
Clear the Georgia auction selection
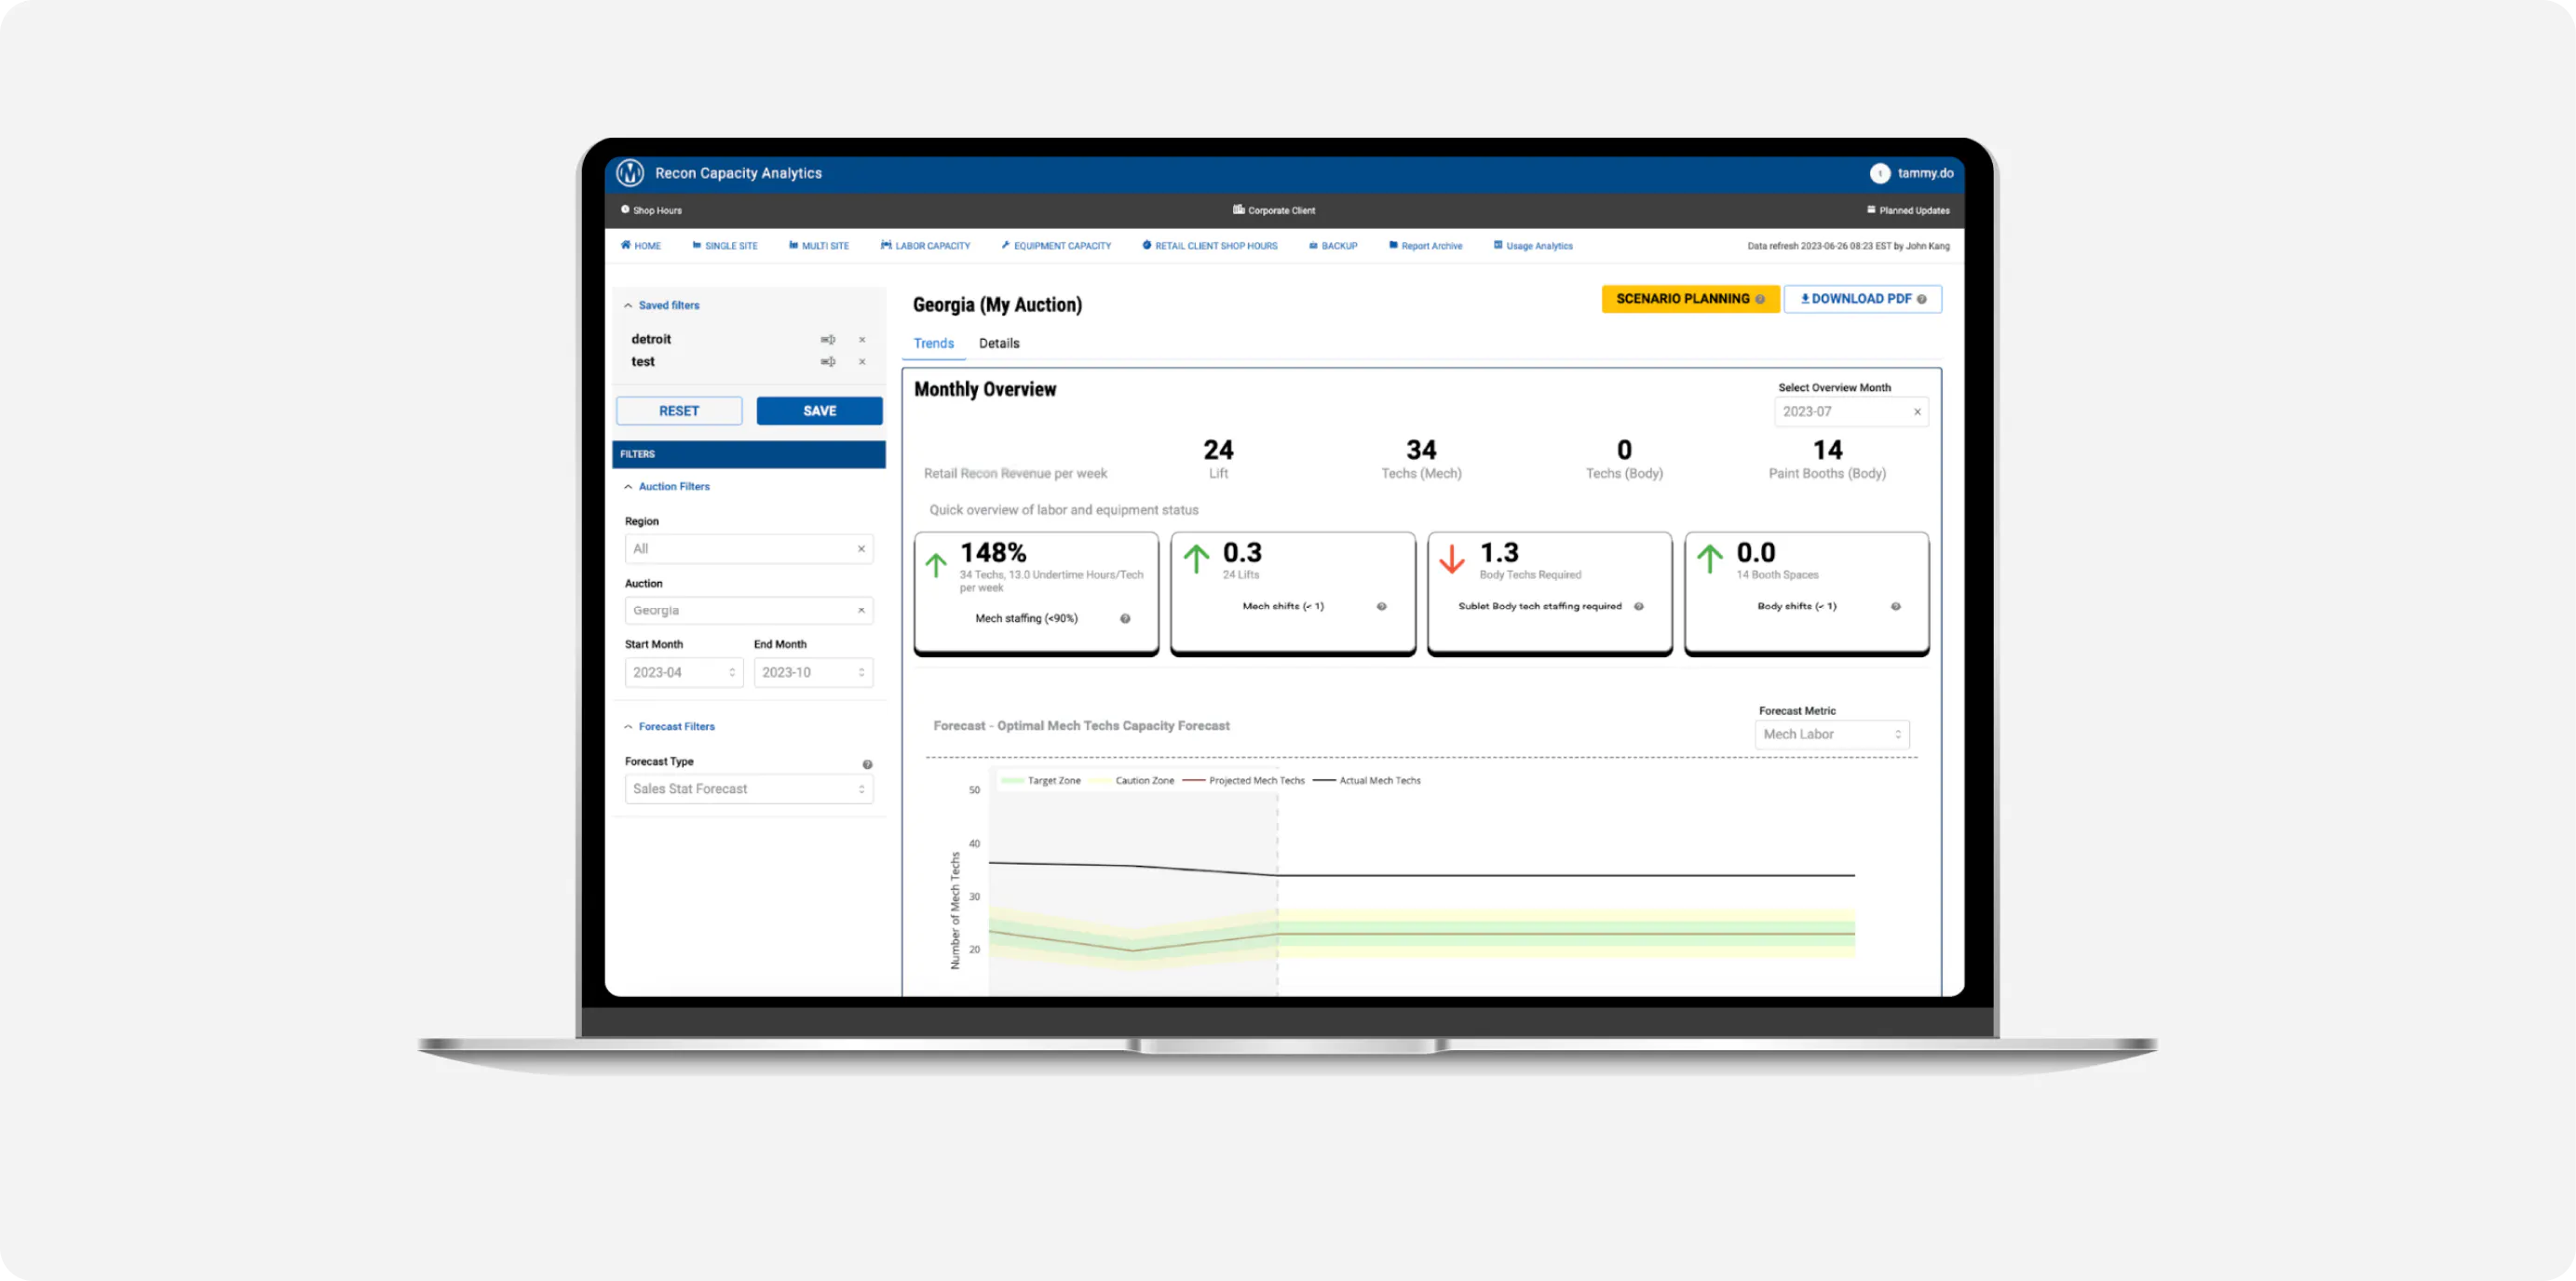coord(861,611)
